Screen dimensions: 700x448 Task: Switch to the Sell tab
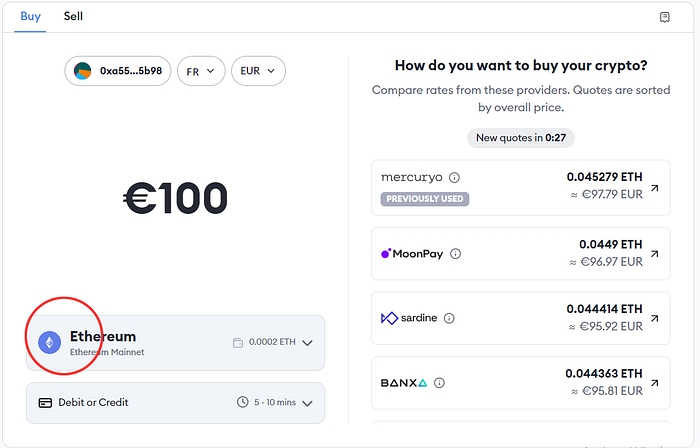(x=73, y=17)
